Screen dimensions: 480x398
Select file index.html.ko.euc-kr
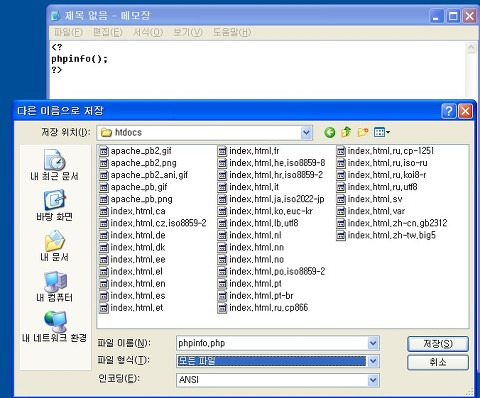tap(265, 212)
